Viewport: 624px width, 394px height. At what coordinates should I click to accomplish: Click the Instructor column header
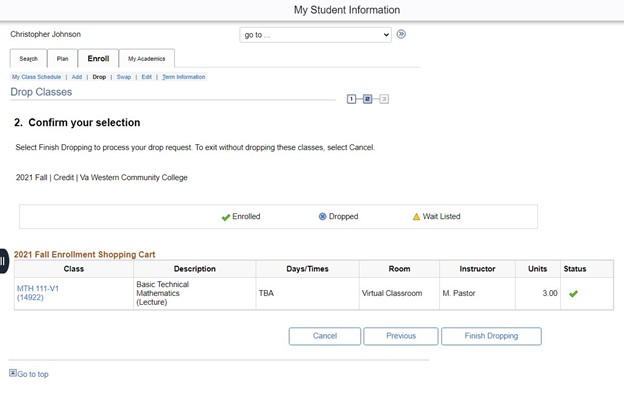(x=477, y=269)
